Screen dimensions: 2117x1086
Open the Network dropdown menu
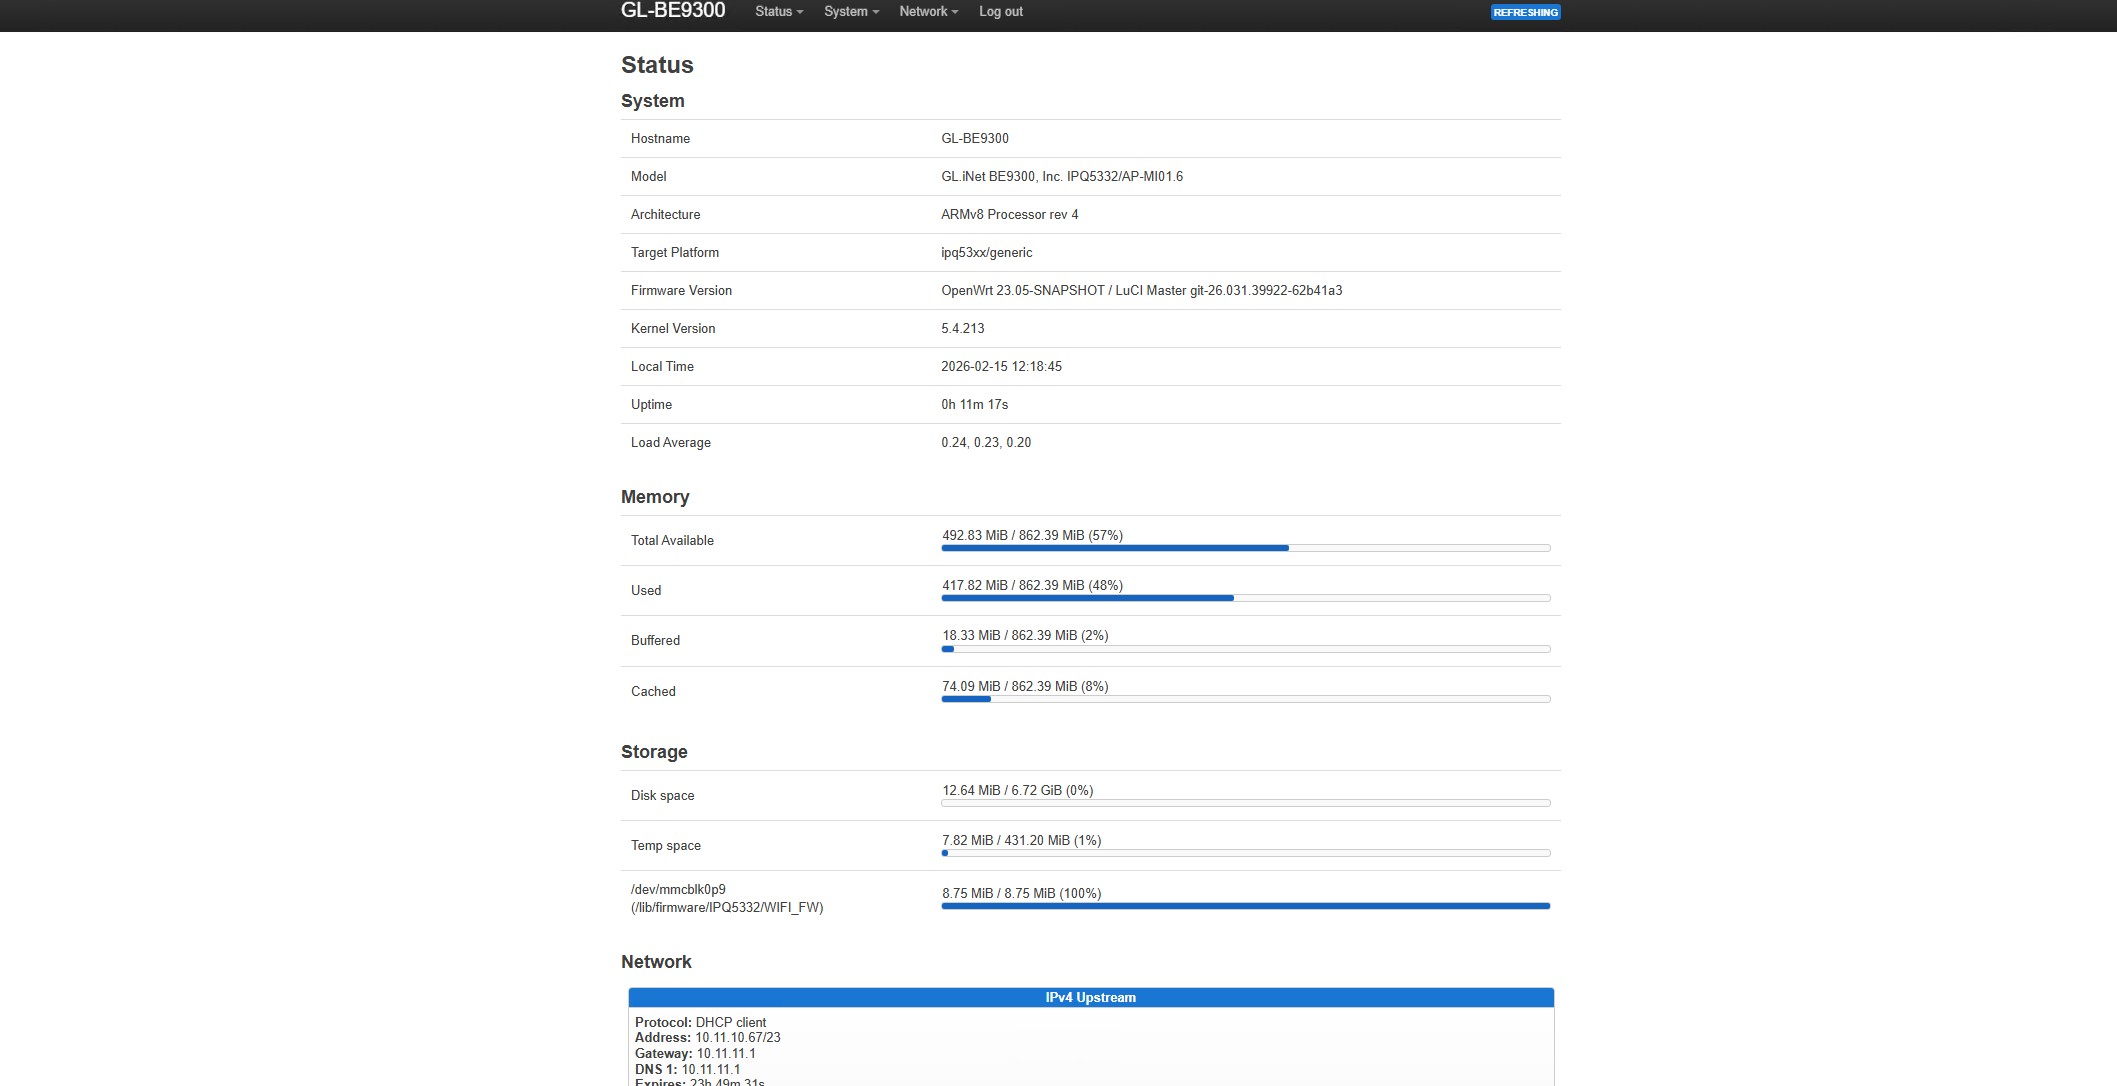pos(928,12)
